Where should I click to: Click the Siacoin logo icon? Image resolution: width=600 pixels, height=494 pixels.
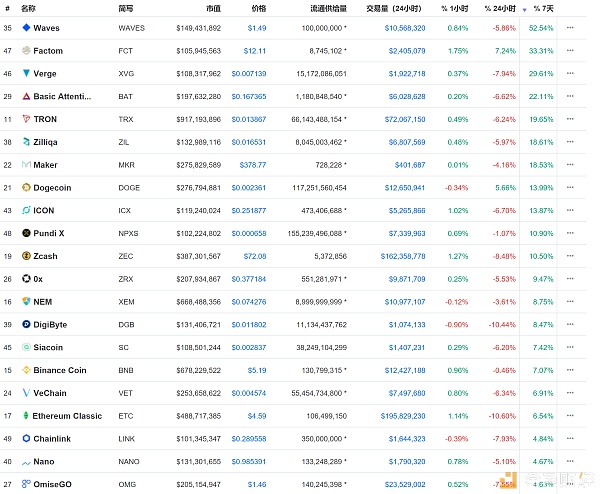coord(26,347)
